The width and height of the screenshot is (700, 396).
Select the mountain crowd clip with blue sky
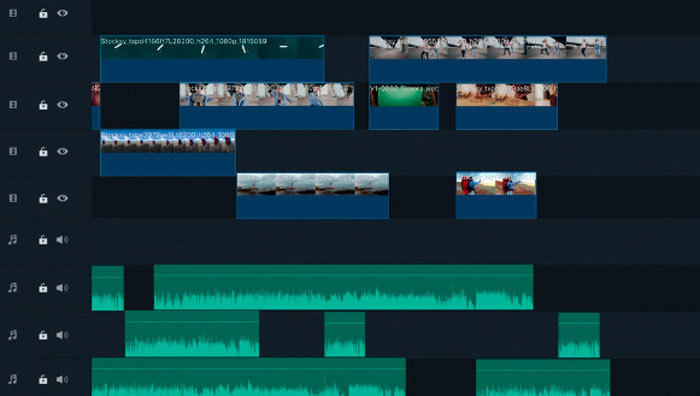tap(168, 153)
